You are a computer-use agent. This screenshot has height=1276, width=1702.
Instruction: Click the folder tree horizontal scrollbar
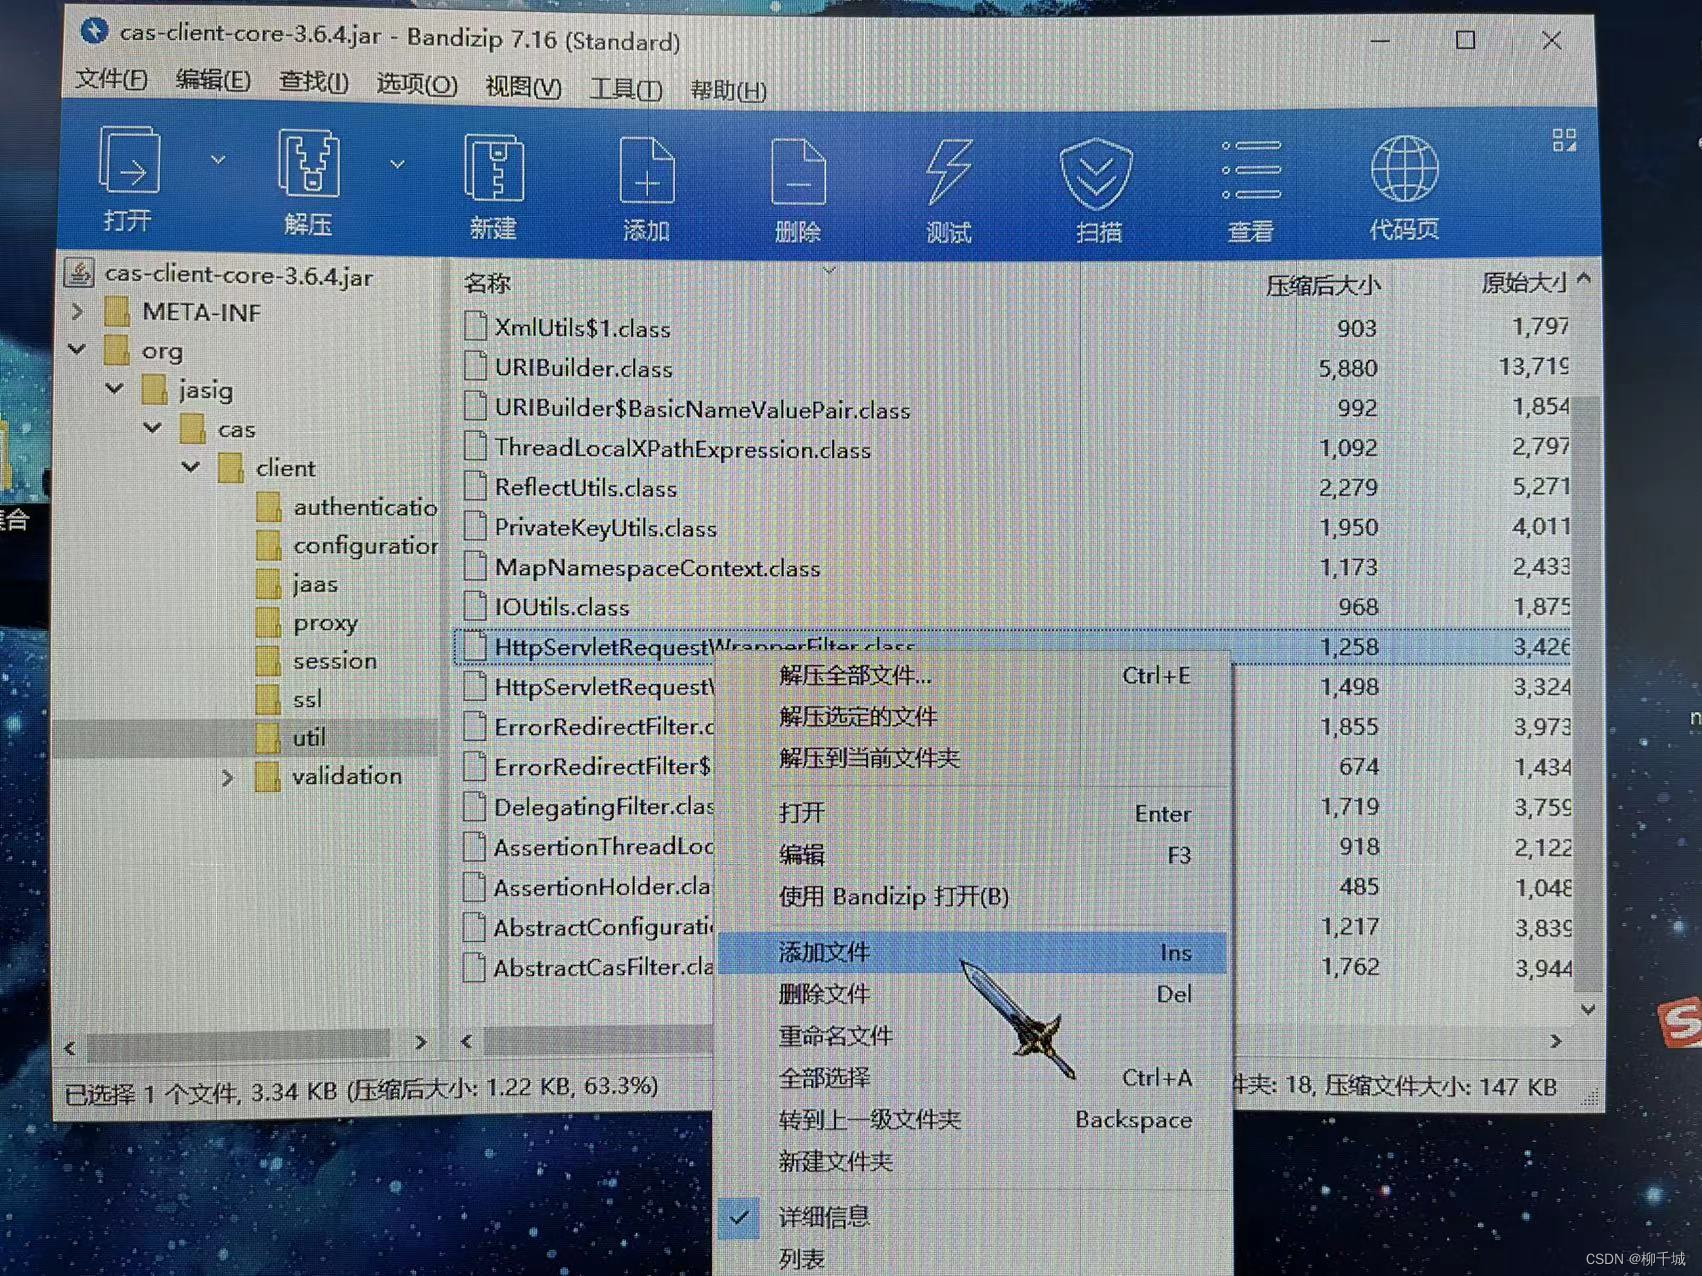click(240, 1044)
